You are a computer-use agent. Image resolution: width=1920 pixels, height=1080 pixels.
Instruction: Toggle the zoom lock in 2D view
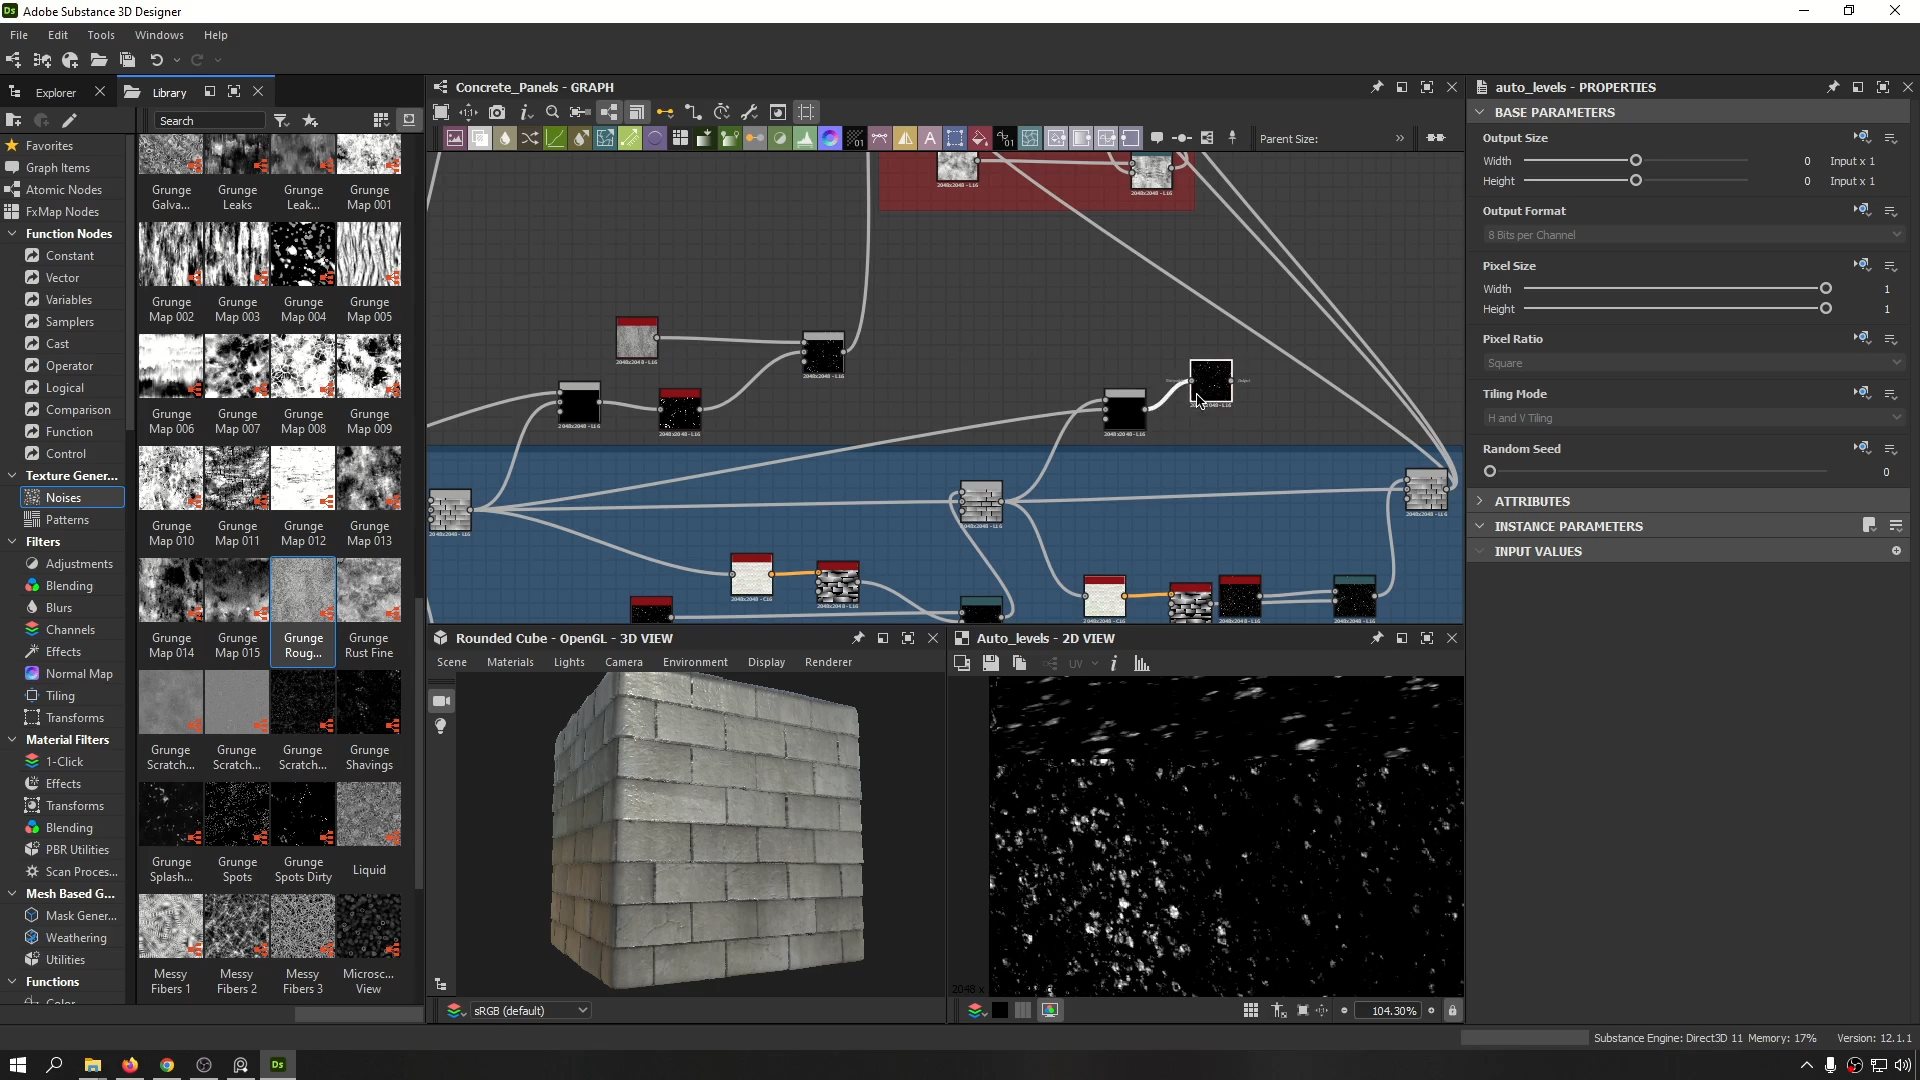pyautogui.click(x=1453, y=1011)
